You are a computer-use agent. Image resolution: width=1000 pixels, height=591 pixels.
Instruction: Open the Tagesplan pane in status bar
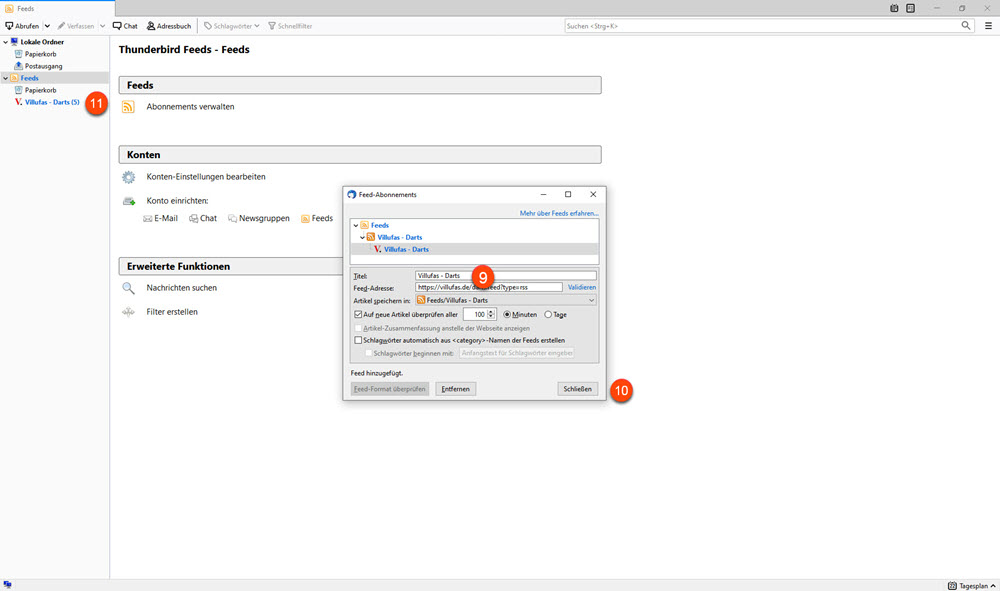[x=967, y=584]
